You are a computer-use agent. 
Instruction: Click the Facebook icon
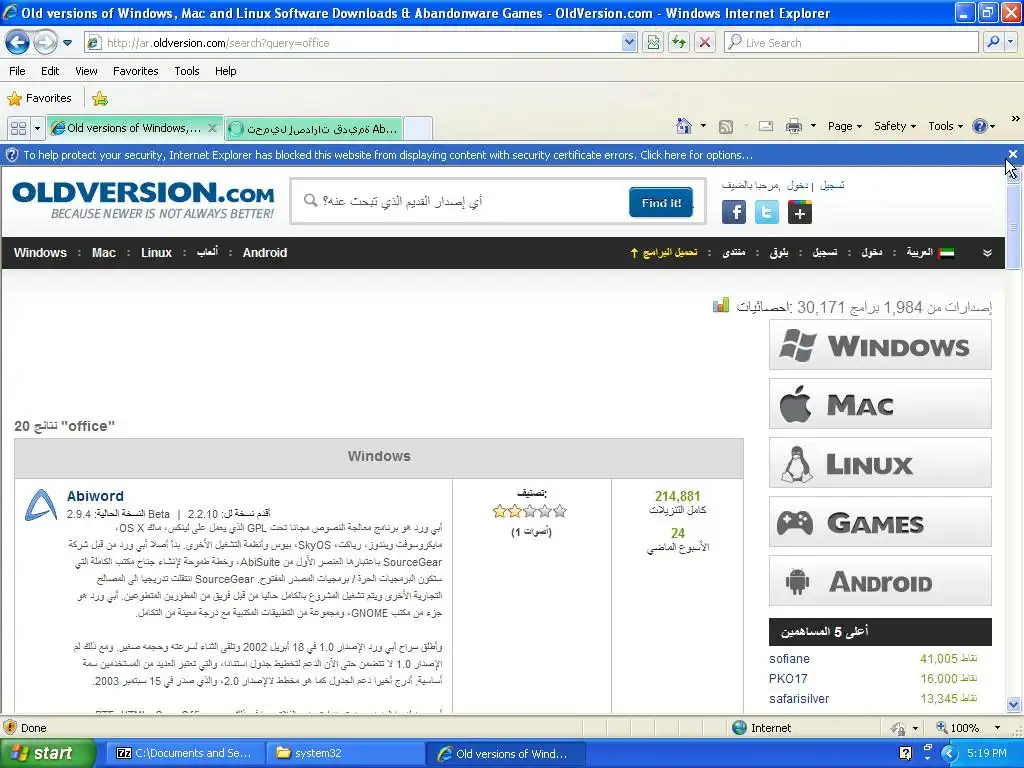click(x=734, y=212)
